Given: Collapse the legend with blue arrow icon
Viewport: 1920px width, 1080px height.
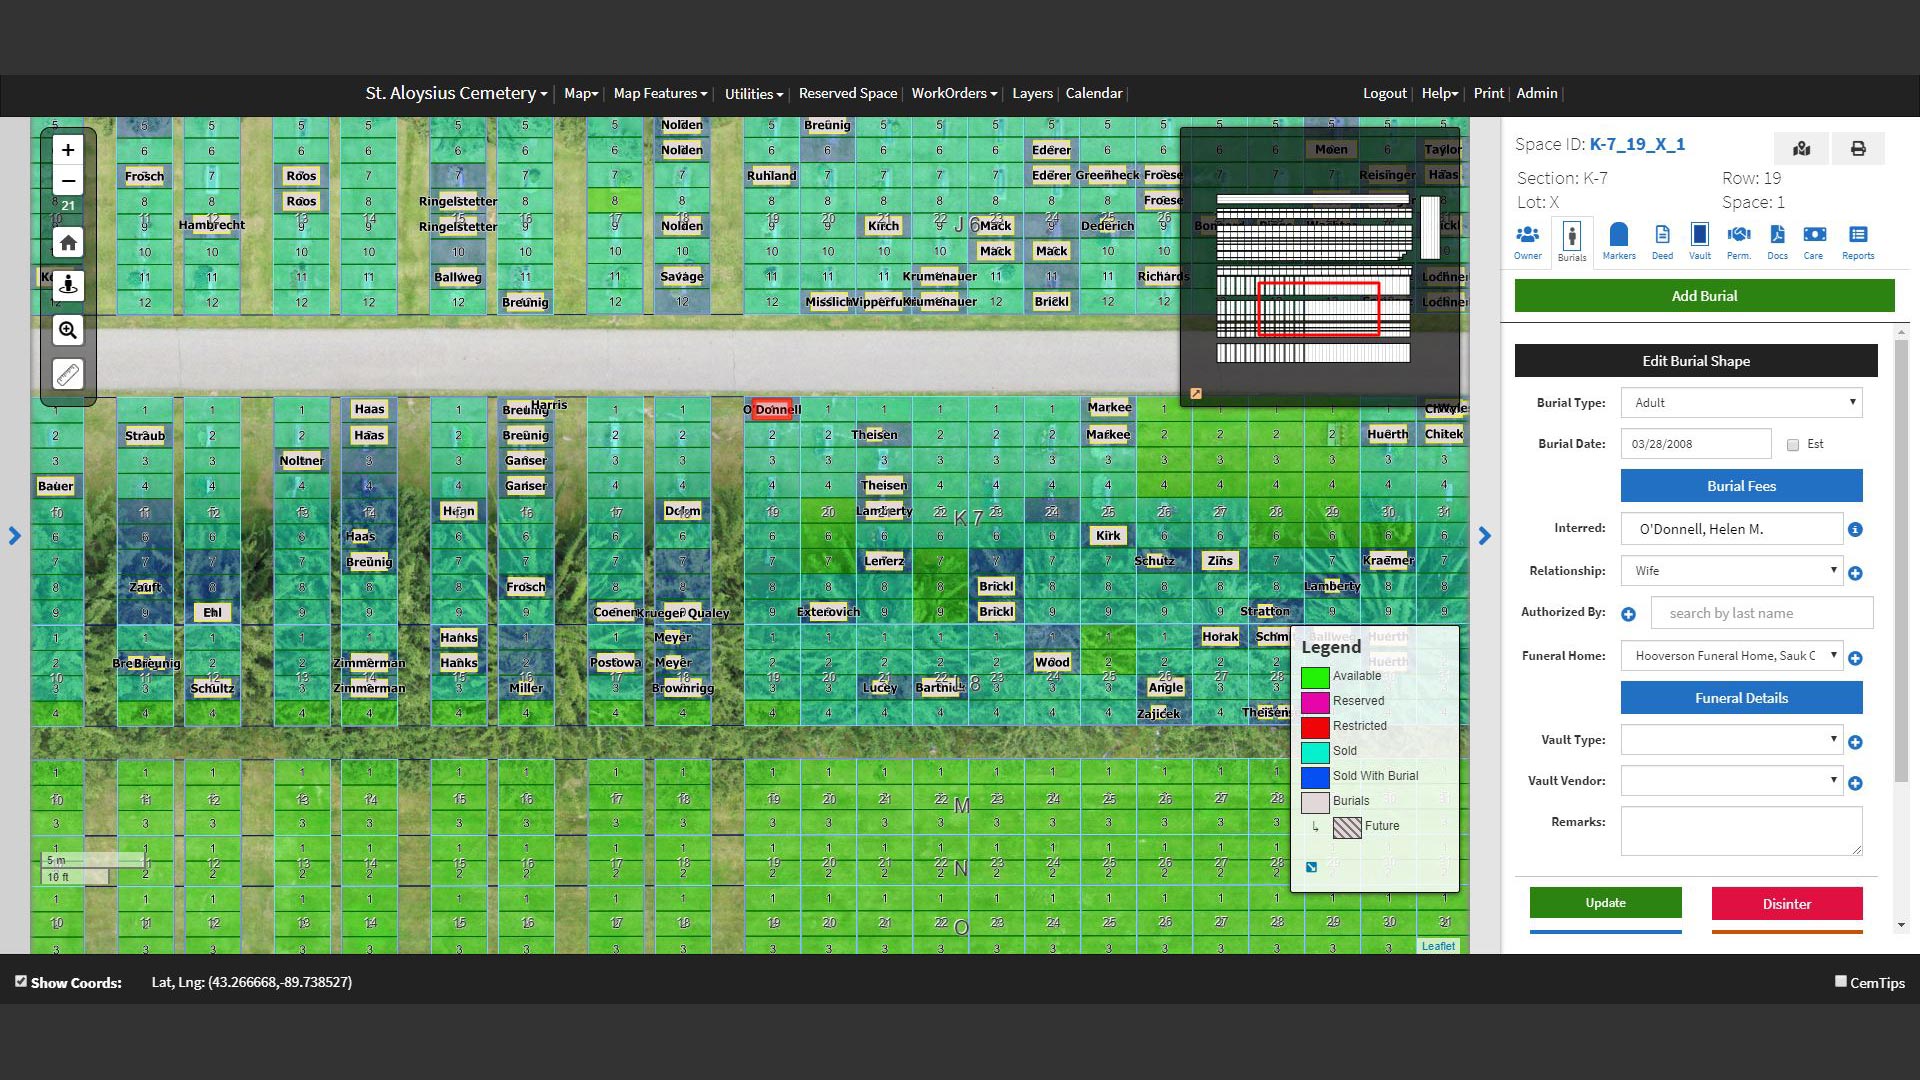Looking at the screenshot, I should point(1311,867).
